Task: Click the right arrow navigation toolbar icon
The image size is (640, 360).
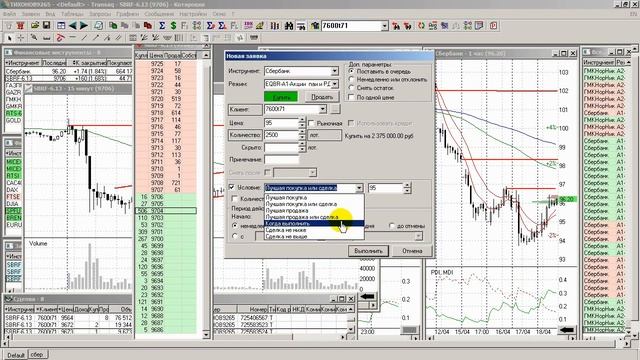Action: [84, 25]
